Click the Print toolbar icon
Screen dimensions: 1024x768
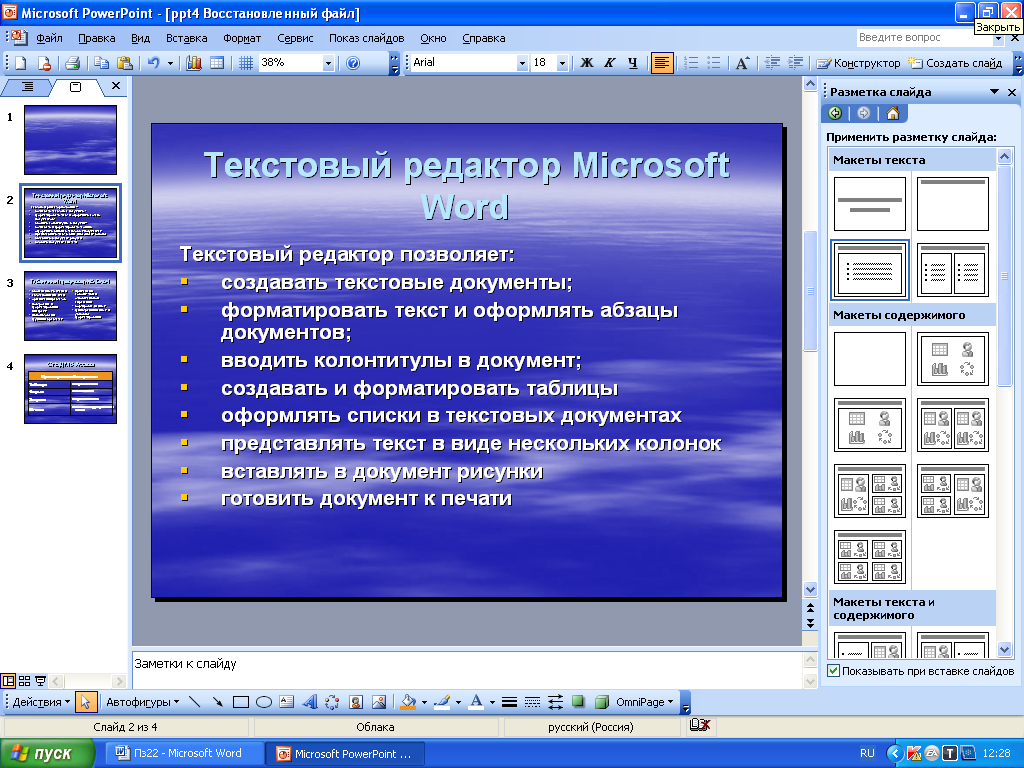(72, 63)
